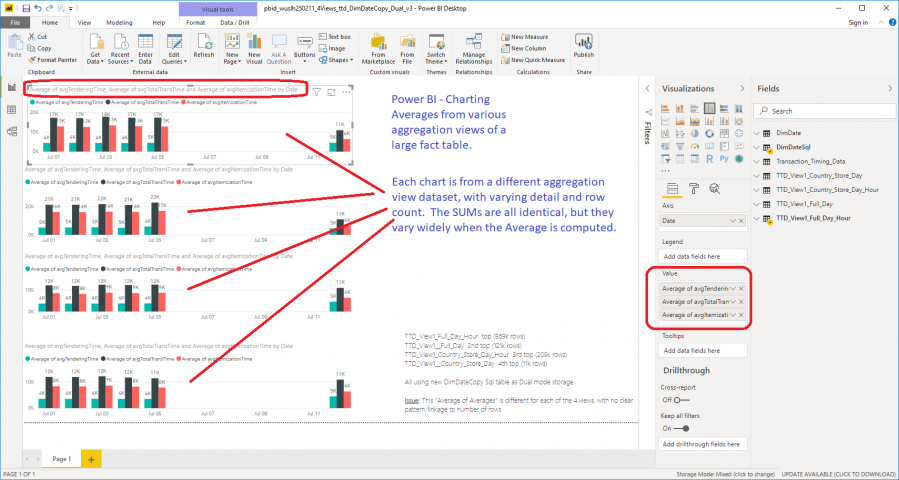Open Manage Relationships
The height and width of the screenshot is (480, 899).
click(474, 49)
